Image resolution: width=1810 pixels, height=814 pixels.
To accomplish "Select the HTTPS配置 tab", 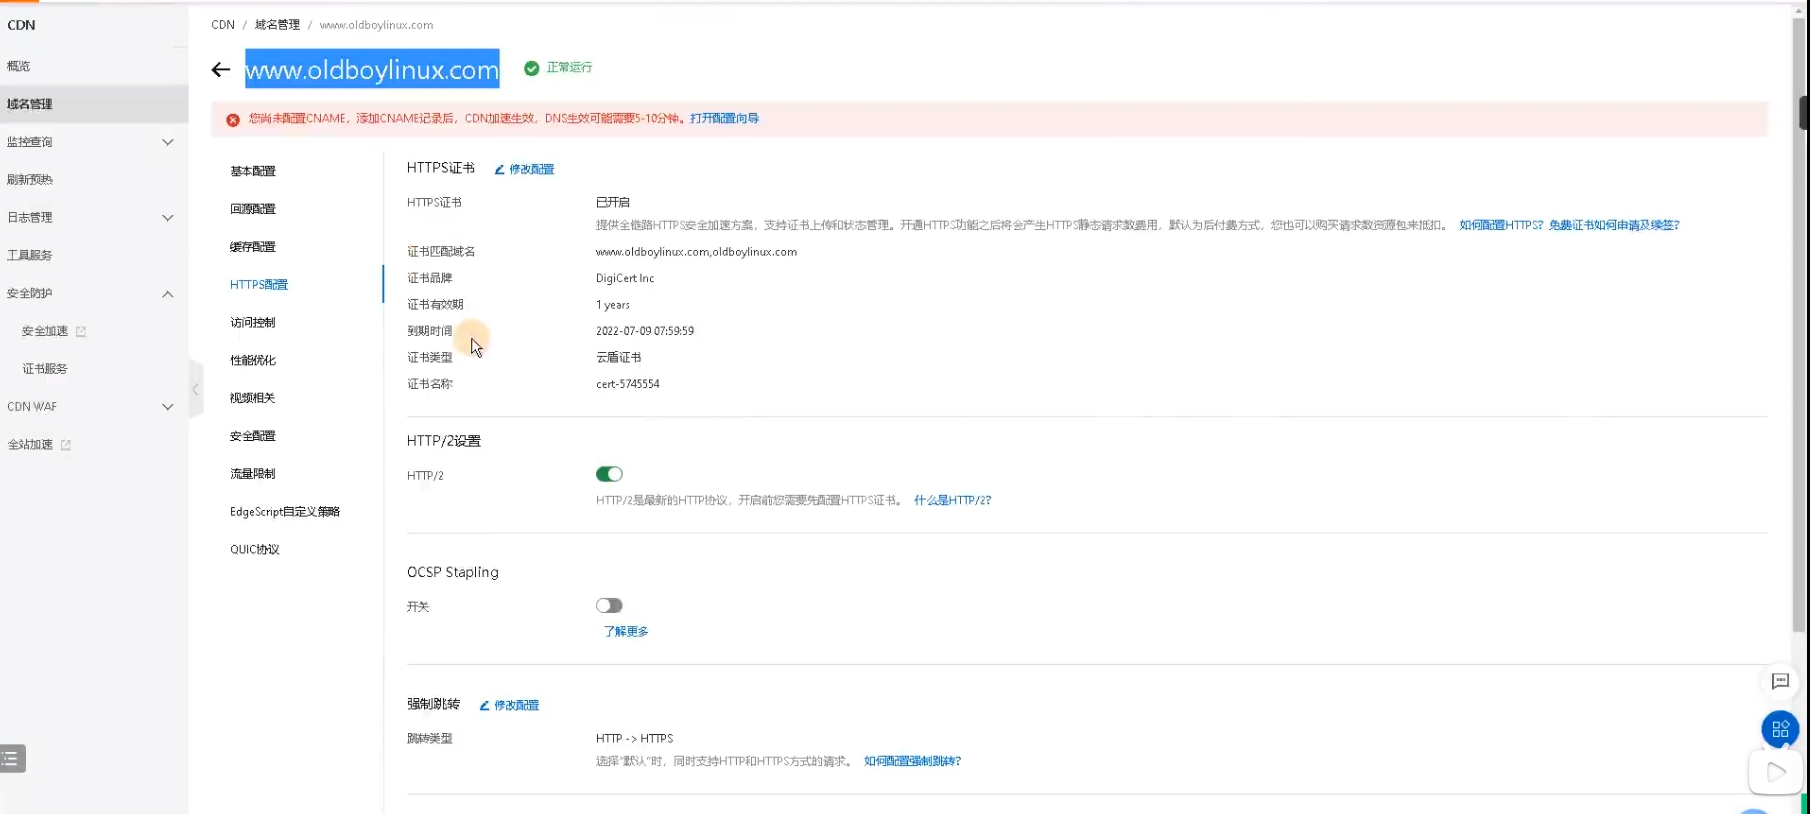I will [x=259, y=285].
